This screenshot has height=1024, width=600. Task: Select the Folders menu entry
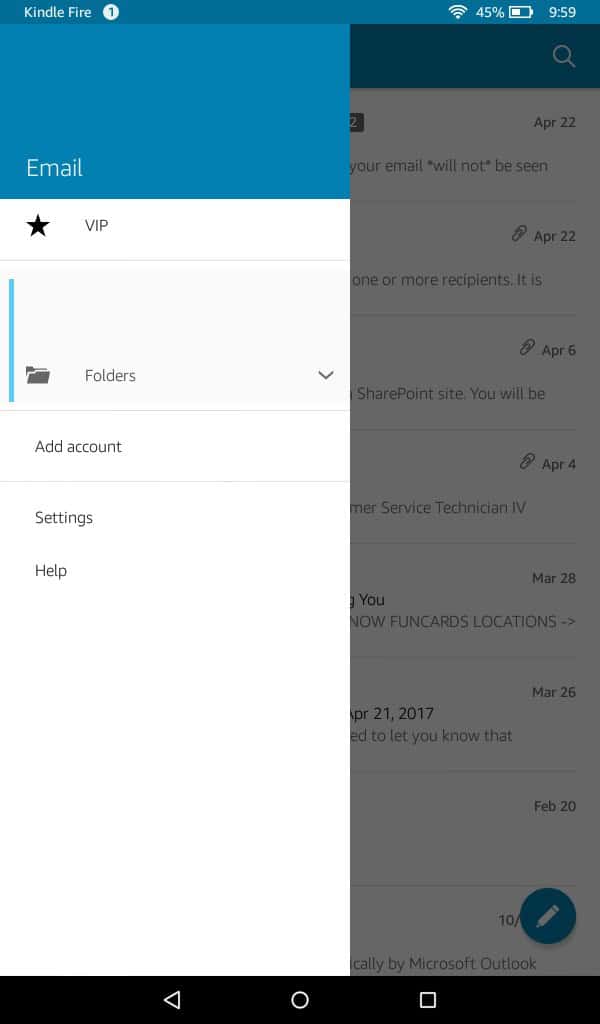tap(110, 376)
